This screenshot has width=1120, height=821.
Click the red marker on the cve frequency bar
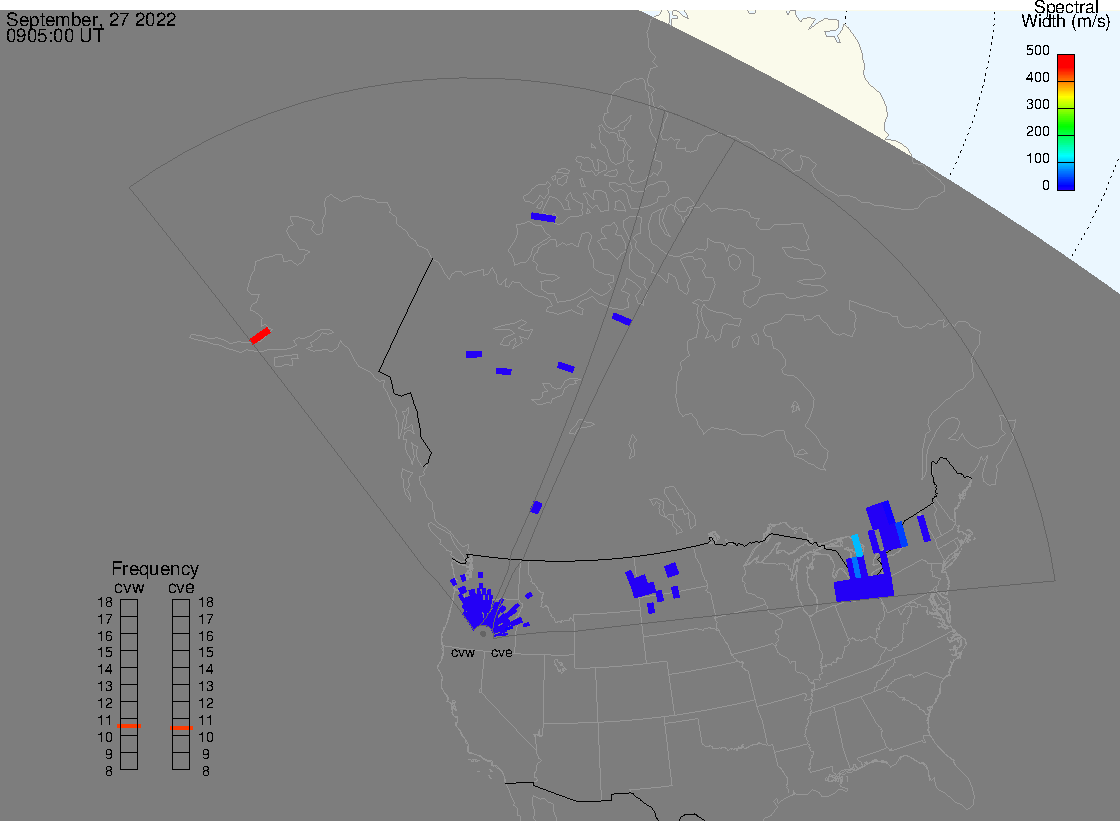pyautogui.click(x=181, y=728)
